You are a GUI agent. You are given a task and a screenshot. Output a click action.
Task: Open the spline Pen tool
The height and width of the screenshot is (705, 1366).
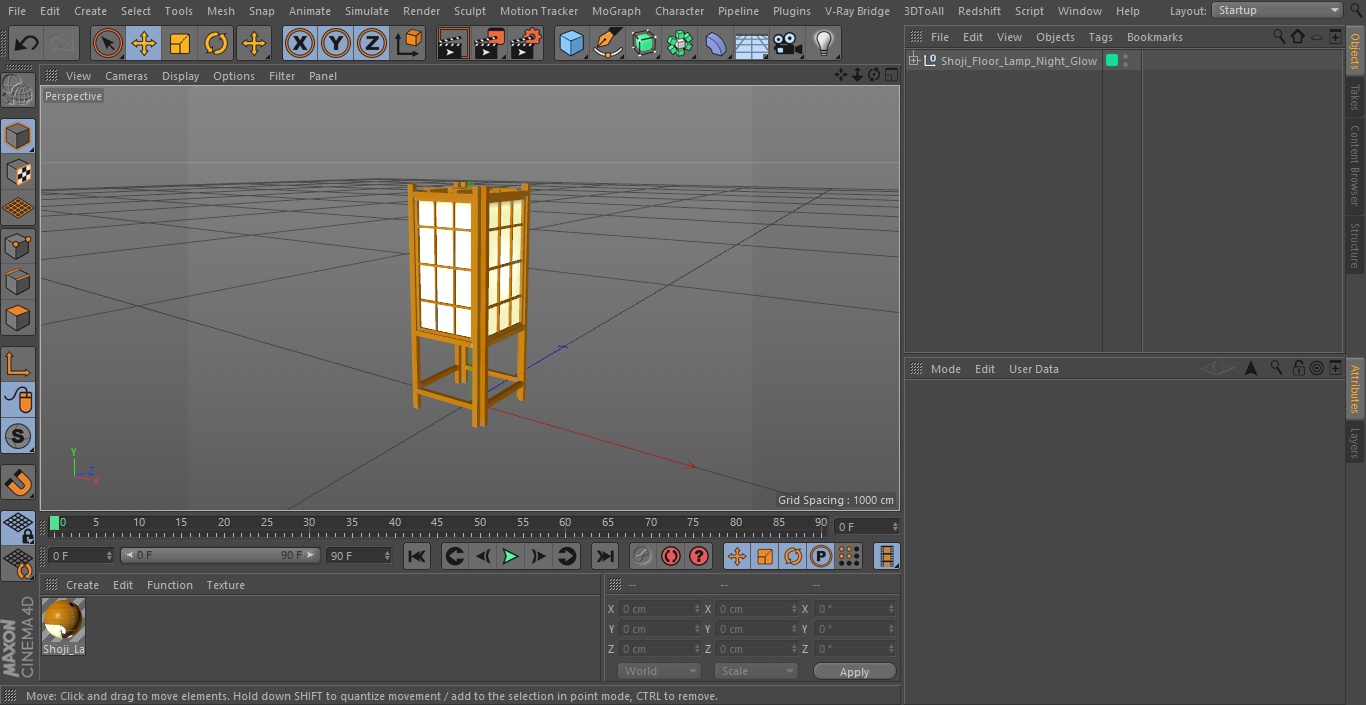click(607, 43)
